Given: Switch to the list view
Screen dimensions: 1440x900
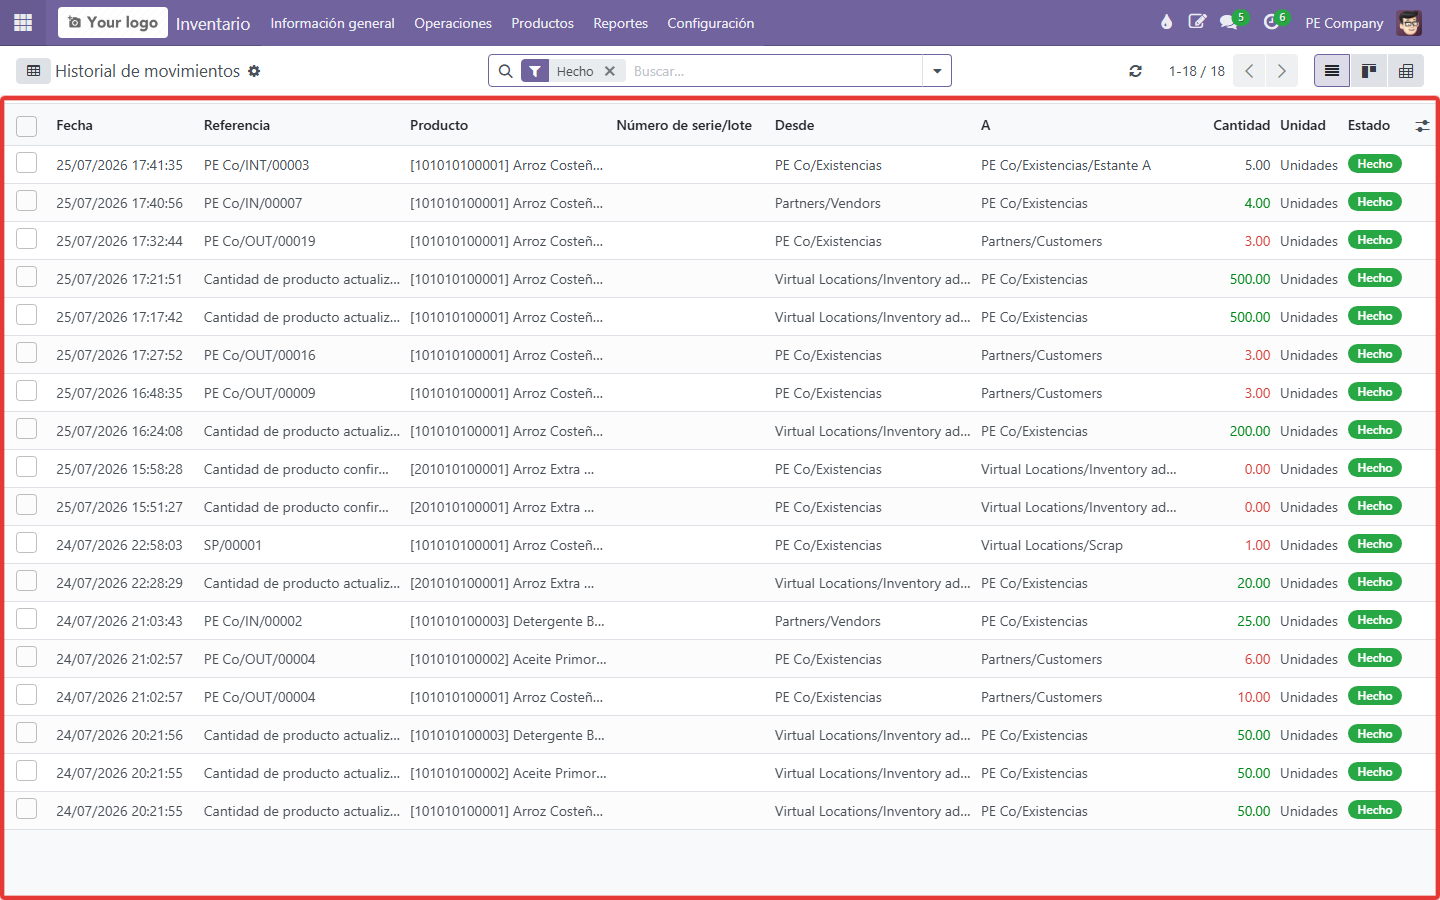Looking at the screenshot, I should tap(1332, 71).
